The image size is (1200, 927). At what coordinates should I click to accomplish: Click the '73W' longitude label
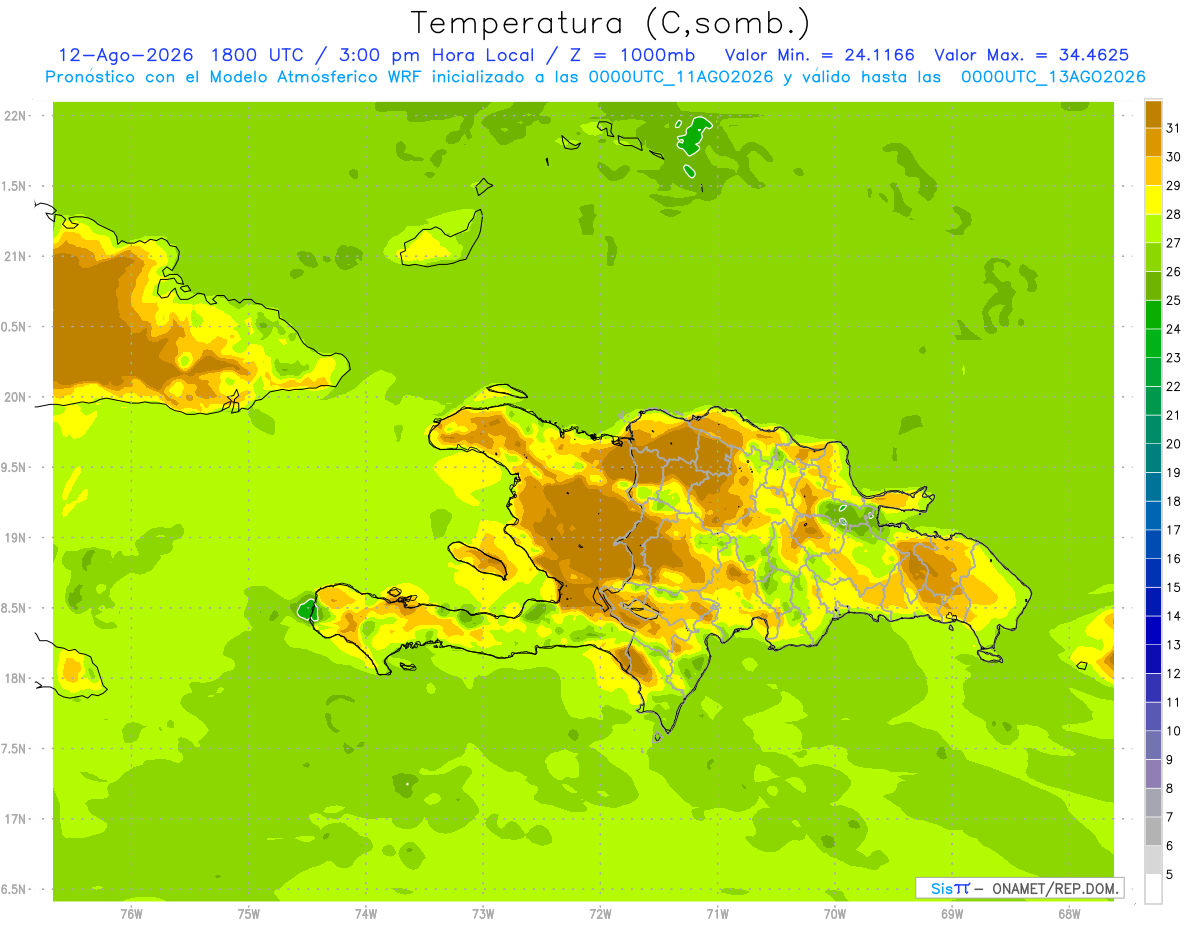pos(483,913)
